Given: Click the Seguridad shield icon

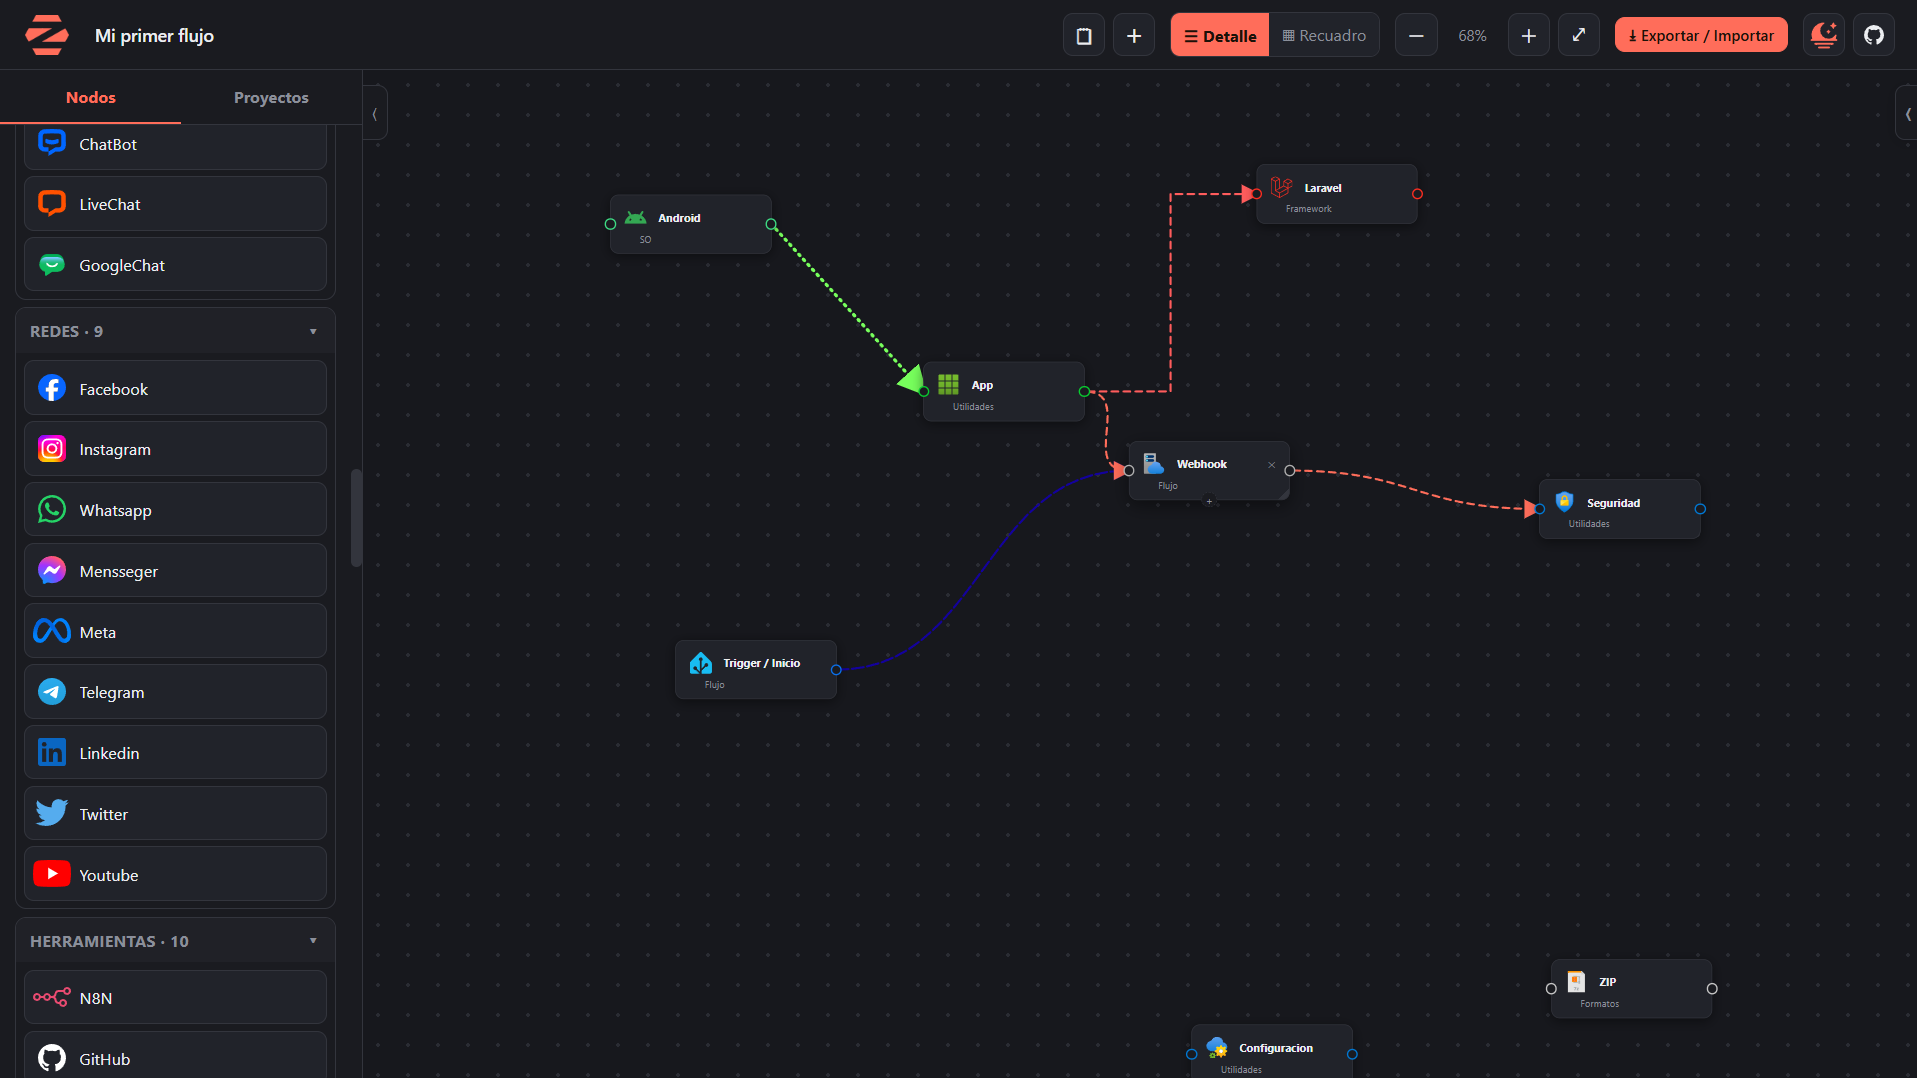Looking at the screenshot, I should 1565,502.
